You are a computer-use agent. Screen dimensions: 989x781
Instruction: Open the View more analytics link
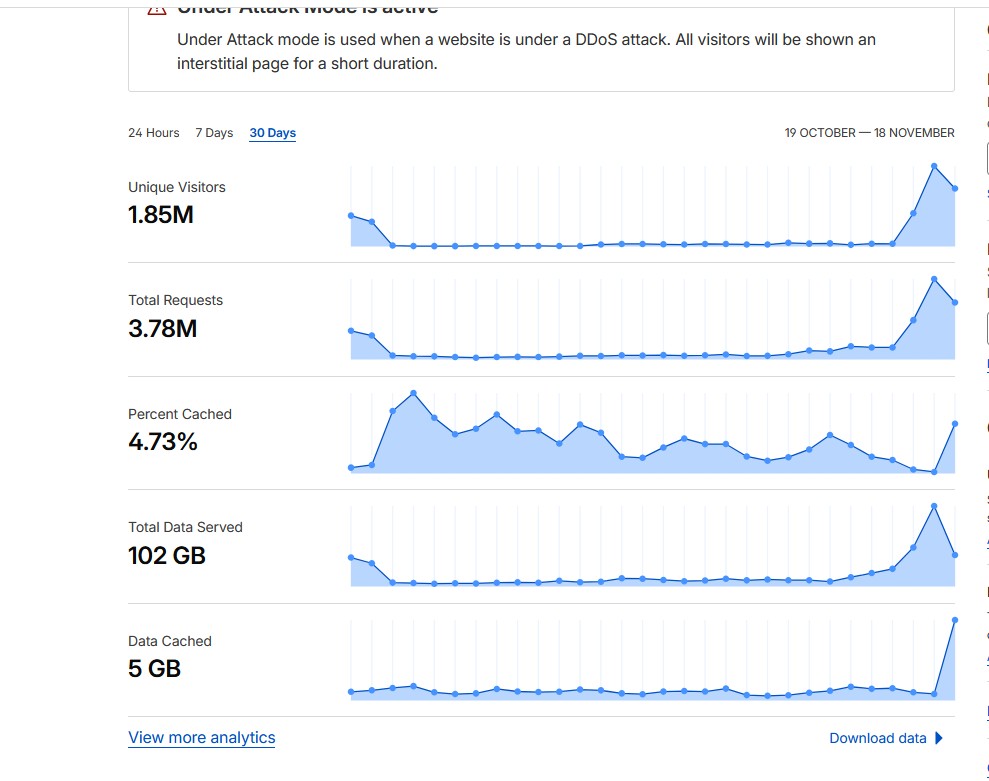[x=202, y=738]
